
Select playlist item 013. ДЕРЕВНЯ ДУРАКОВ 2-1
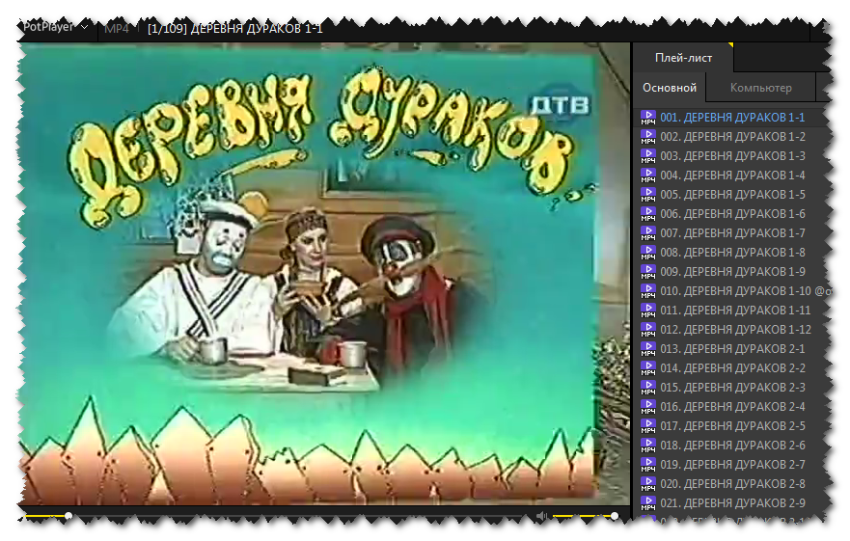(x=732, y=349)
